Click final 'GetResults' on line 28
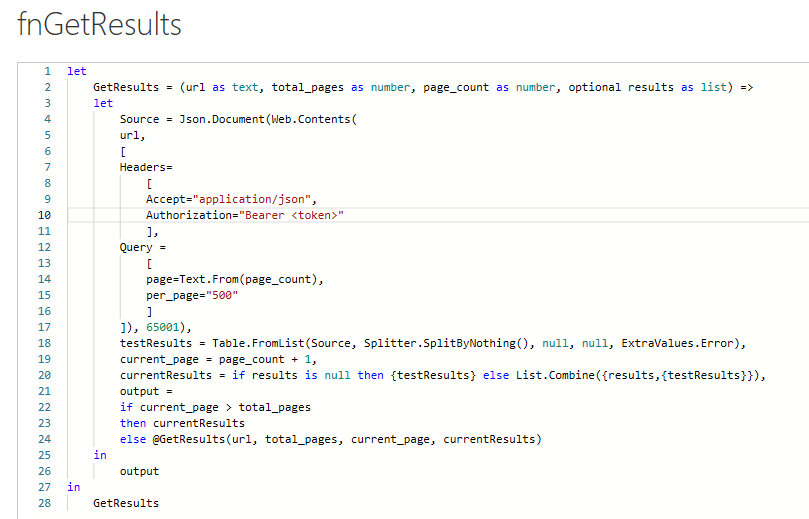 click(126, 503)
